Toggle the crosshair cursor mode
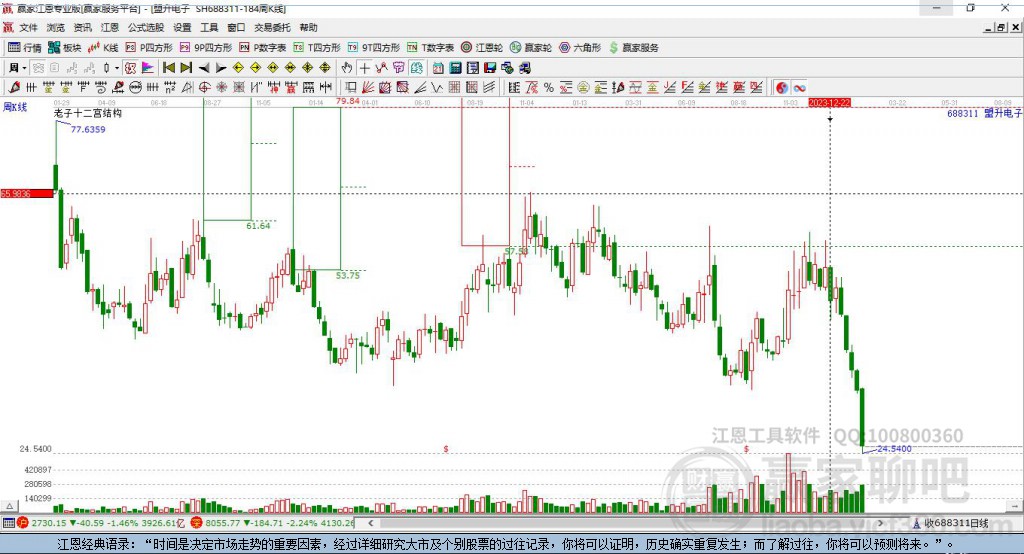This screenshot has width=1024, height=554. point(364,68)
